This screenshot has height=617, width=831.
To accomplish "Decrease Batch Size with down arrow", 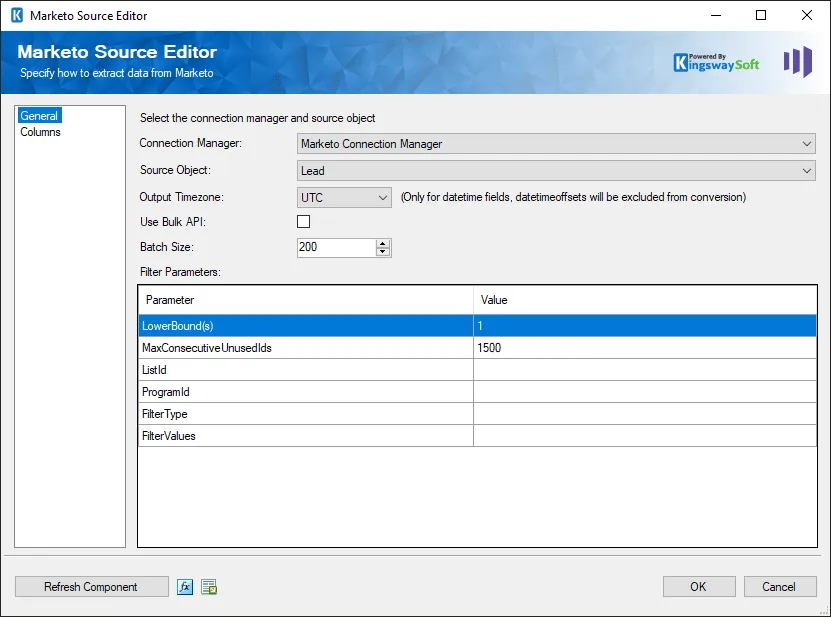I will point(383,252).
